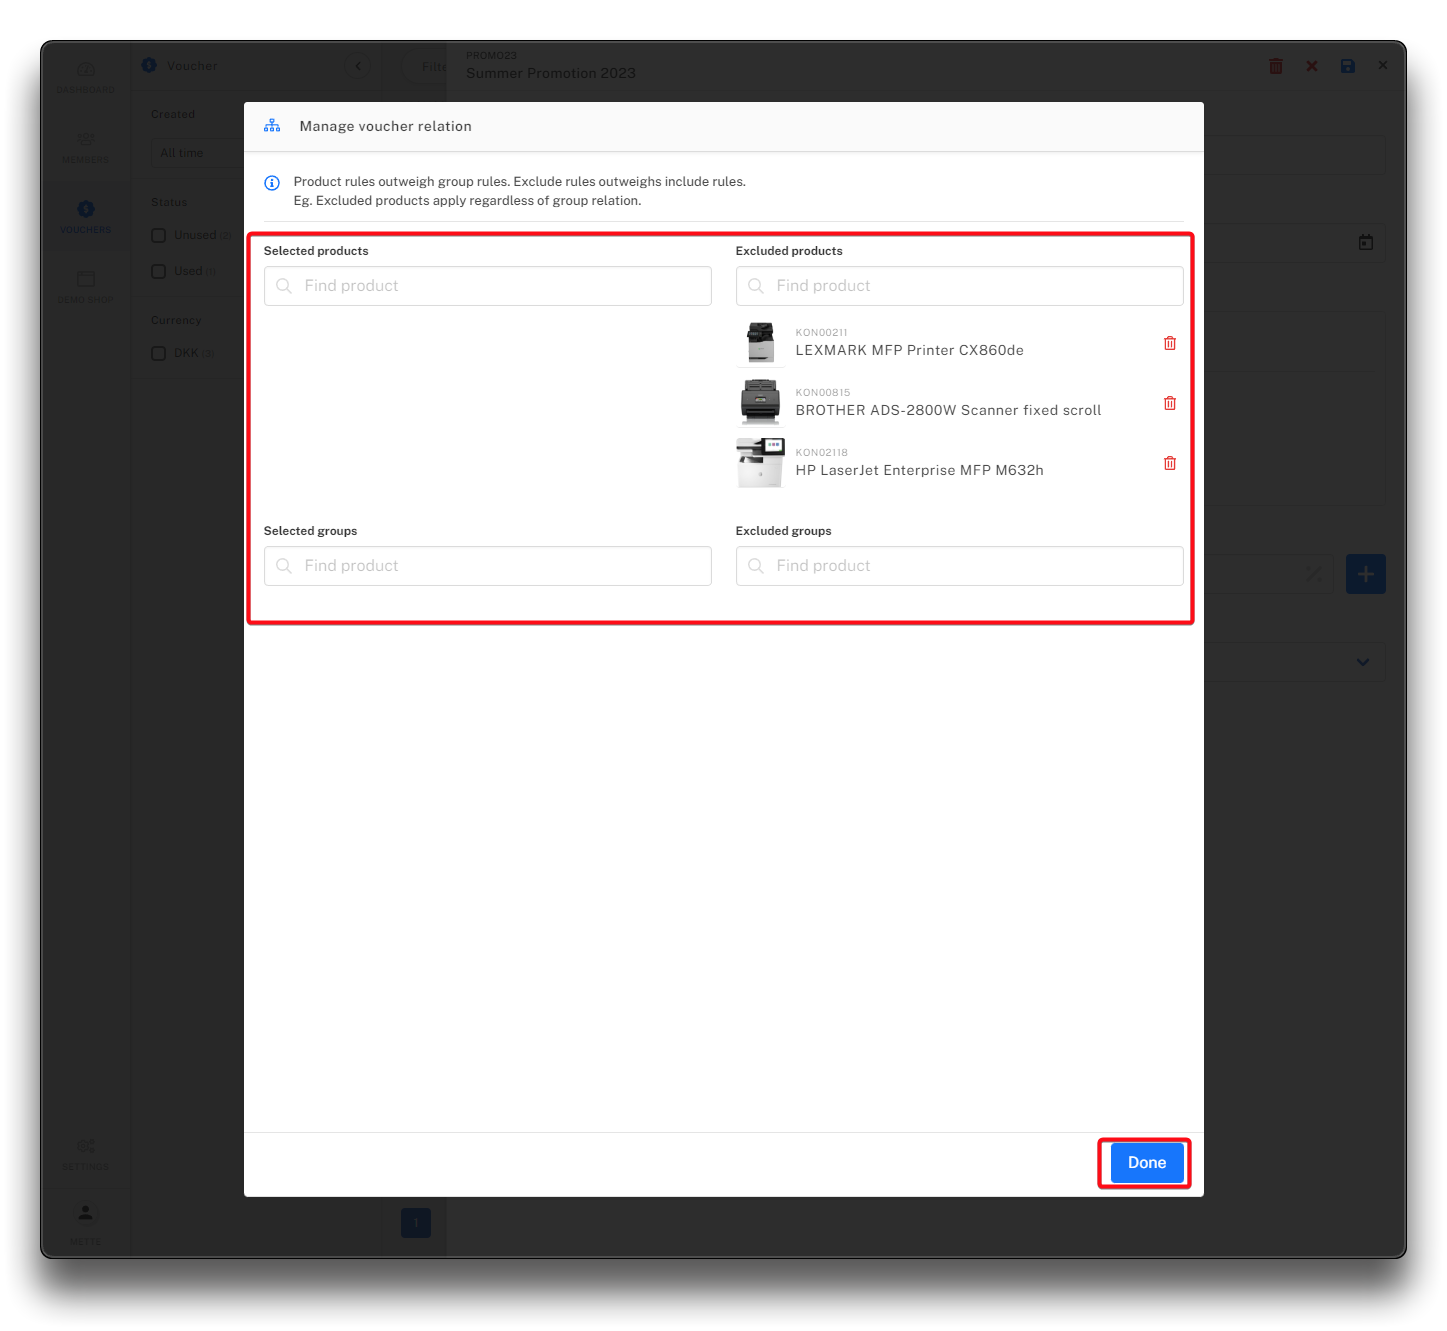Open Members in the sidebar
This screenshot has height=1331, width=1447.
(x=86, y=146)
